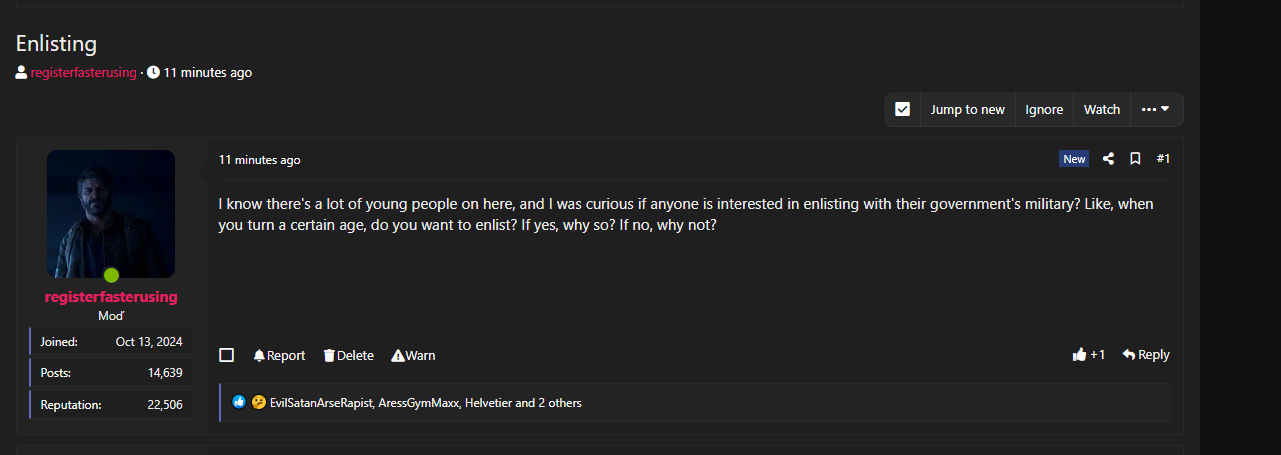1281x455 pixels.
Task: Reply to the post
Action: pos(1146,355)
